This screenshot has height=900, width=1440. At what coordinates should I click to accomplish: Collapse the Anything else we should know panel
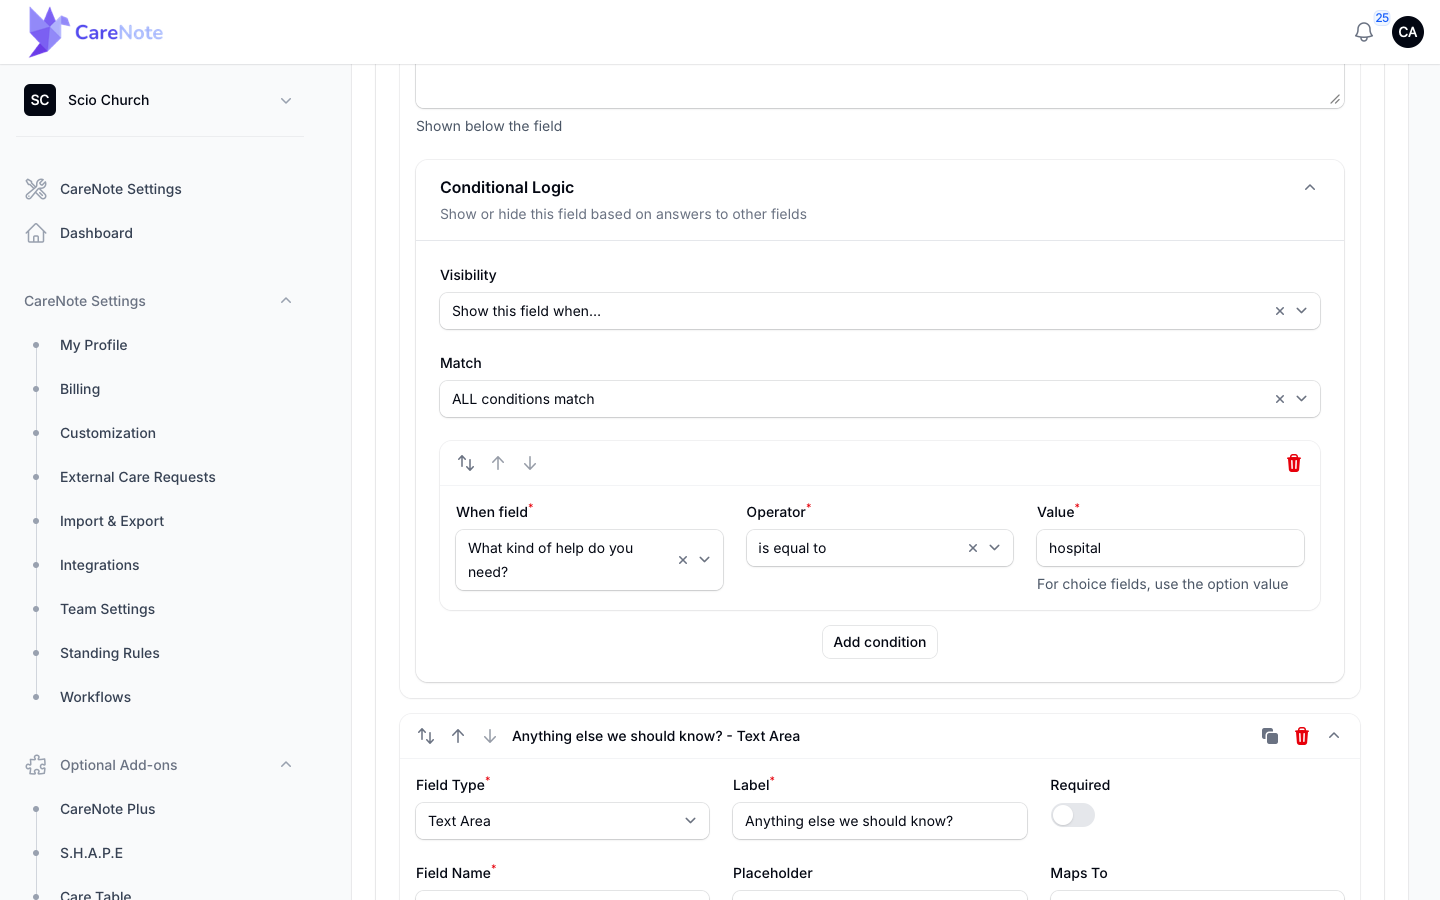click(1334, 736)
